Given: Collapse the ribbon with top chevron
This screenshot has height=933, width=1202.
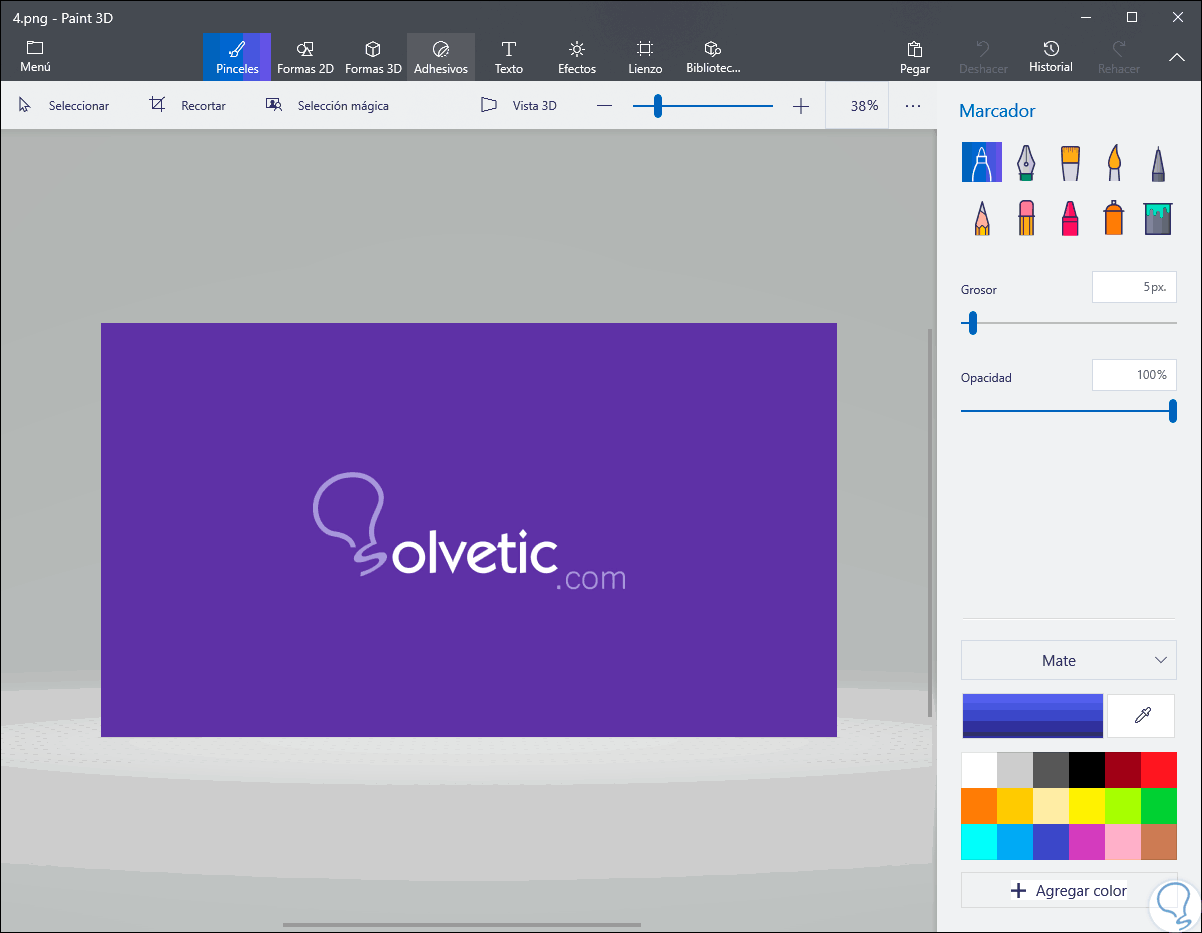Looking at the screenshot, I should tap(1176, 57).
